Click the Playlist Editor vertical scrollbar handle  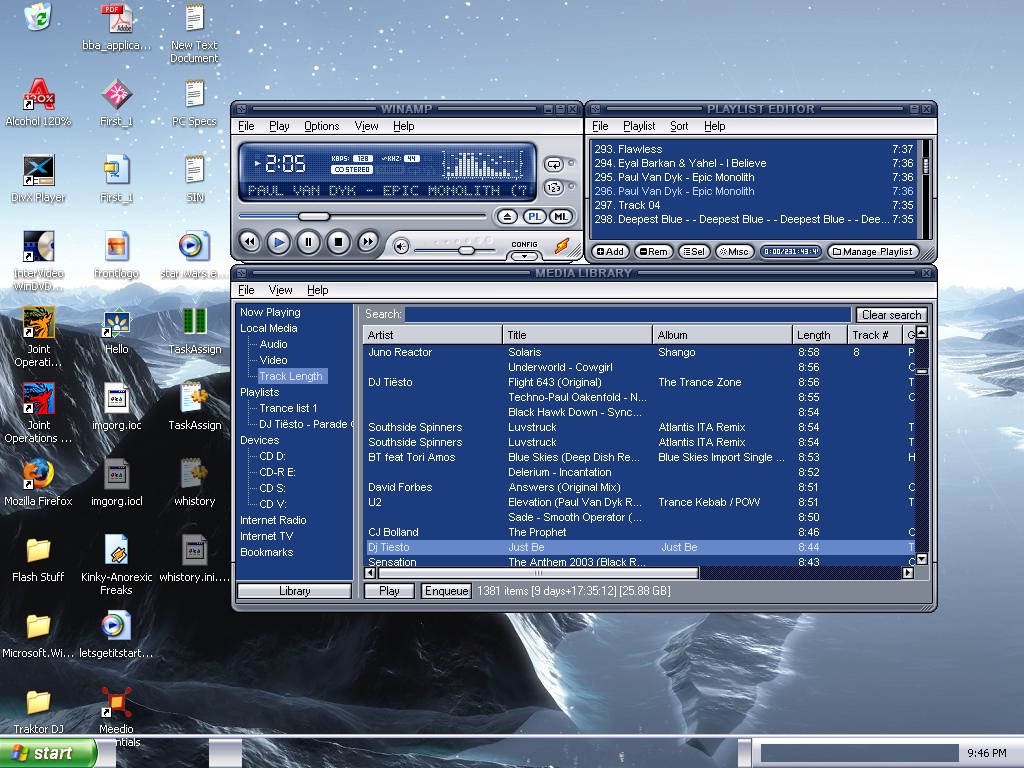[925, 165]
